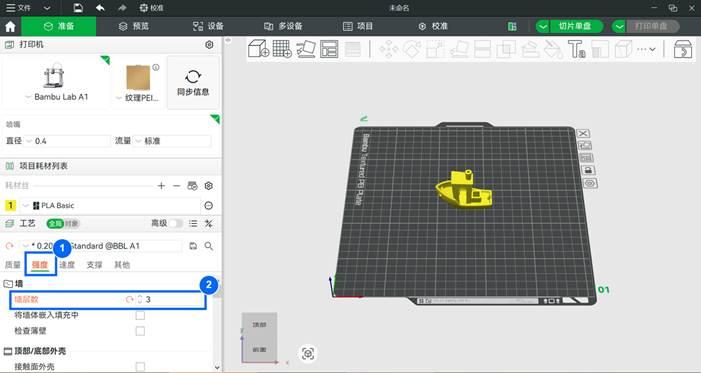The image size is (701, 373).
Task: Go to the home screen icon
Action: tap(10, 26)
